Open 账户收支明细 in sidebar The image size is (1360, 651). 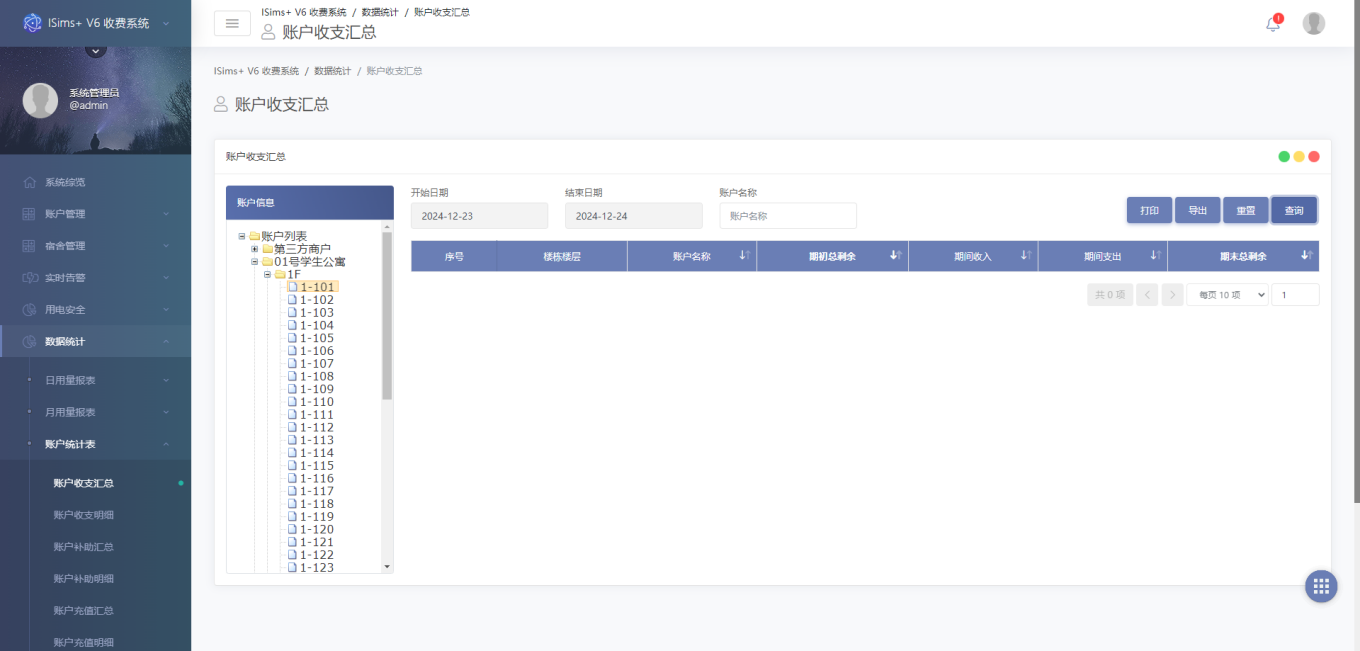click(84, 515)
